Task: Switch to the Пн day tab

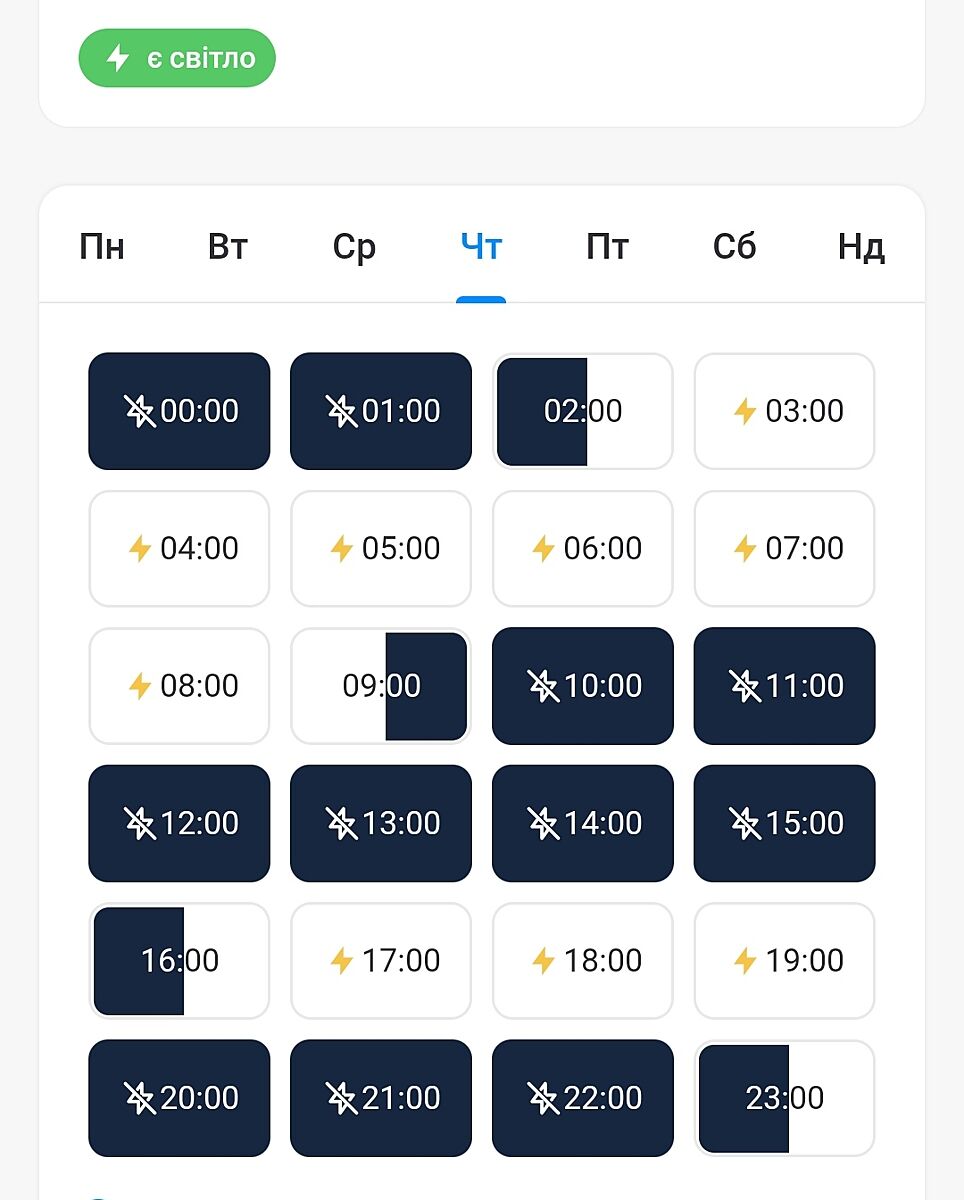Action: coord(102,247)
